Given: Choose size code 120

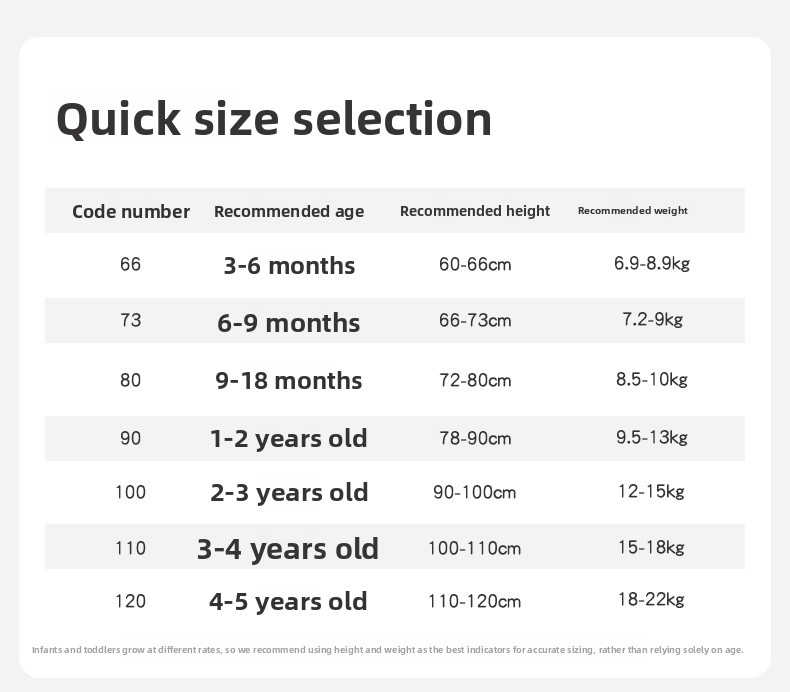Looking at the screenshot, I should coord(130,601).
